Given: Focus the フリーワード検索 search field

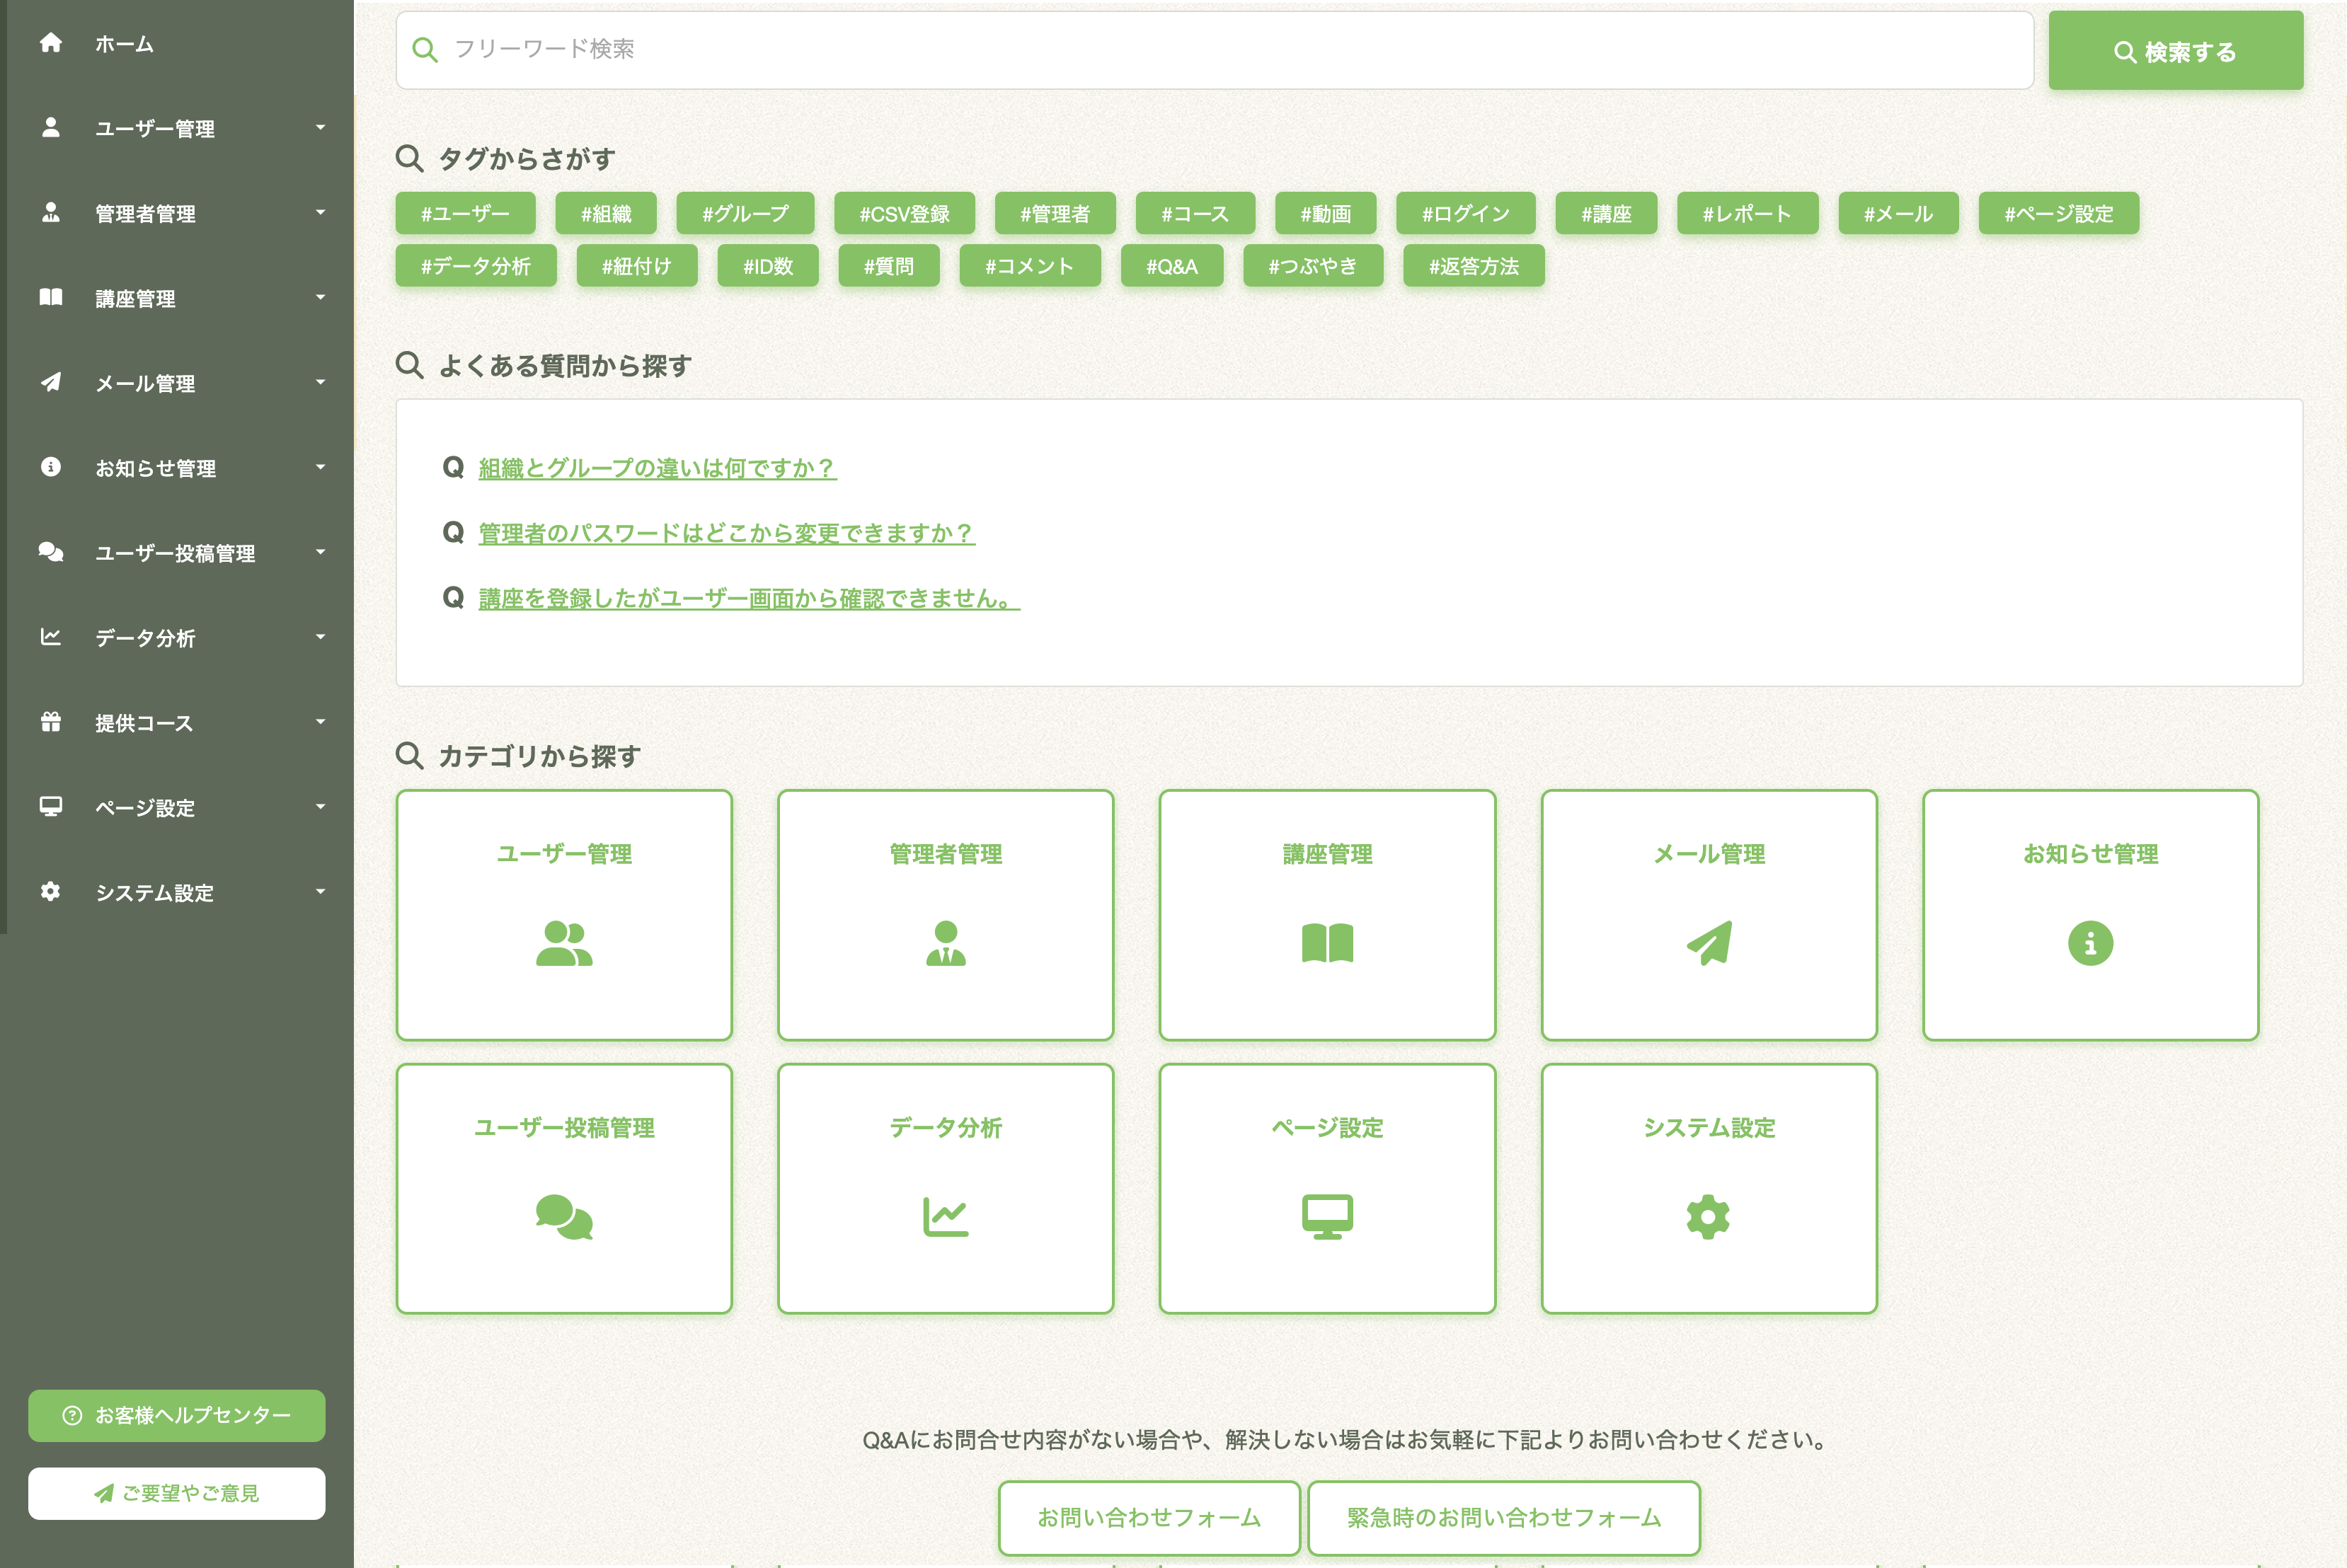Looking at the screenshot, I should click(x=1214, y=50).
